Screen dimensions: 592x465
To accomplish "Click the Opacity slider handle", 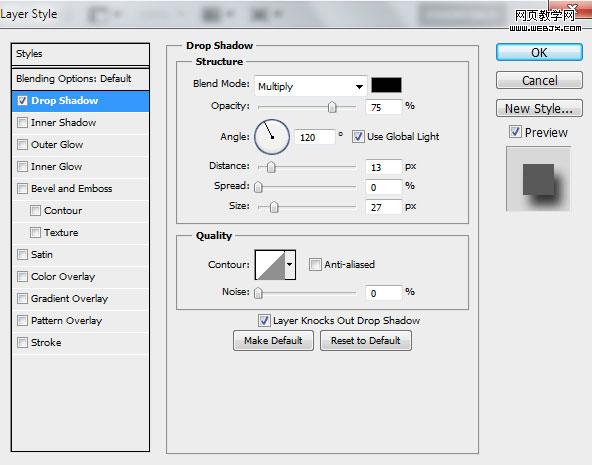I will tap(332, 107).
